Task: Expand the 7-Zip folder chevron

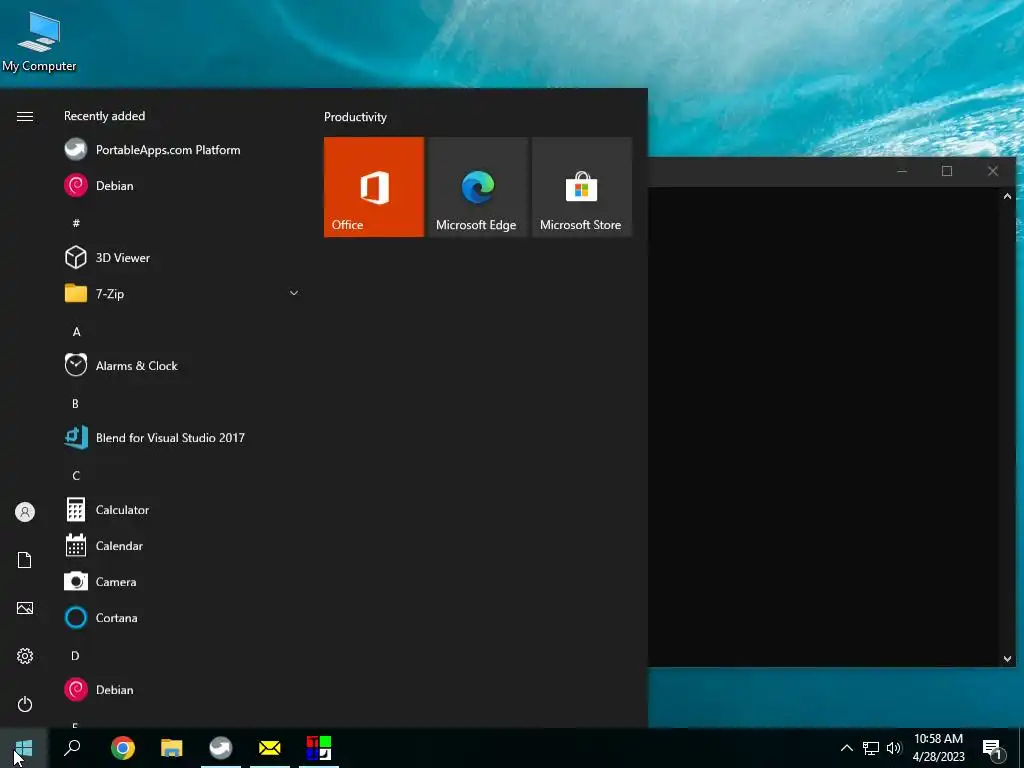Action: point(294,293)
